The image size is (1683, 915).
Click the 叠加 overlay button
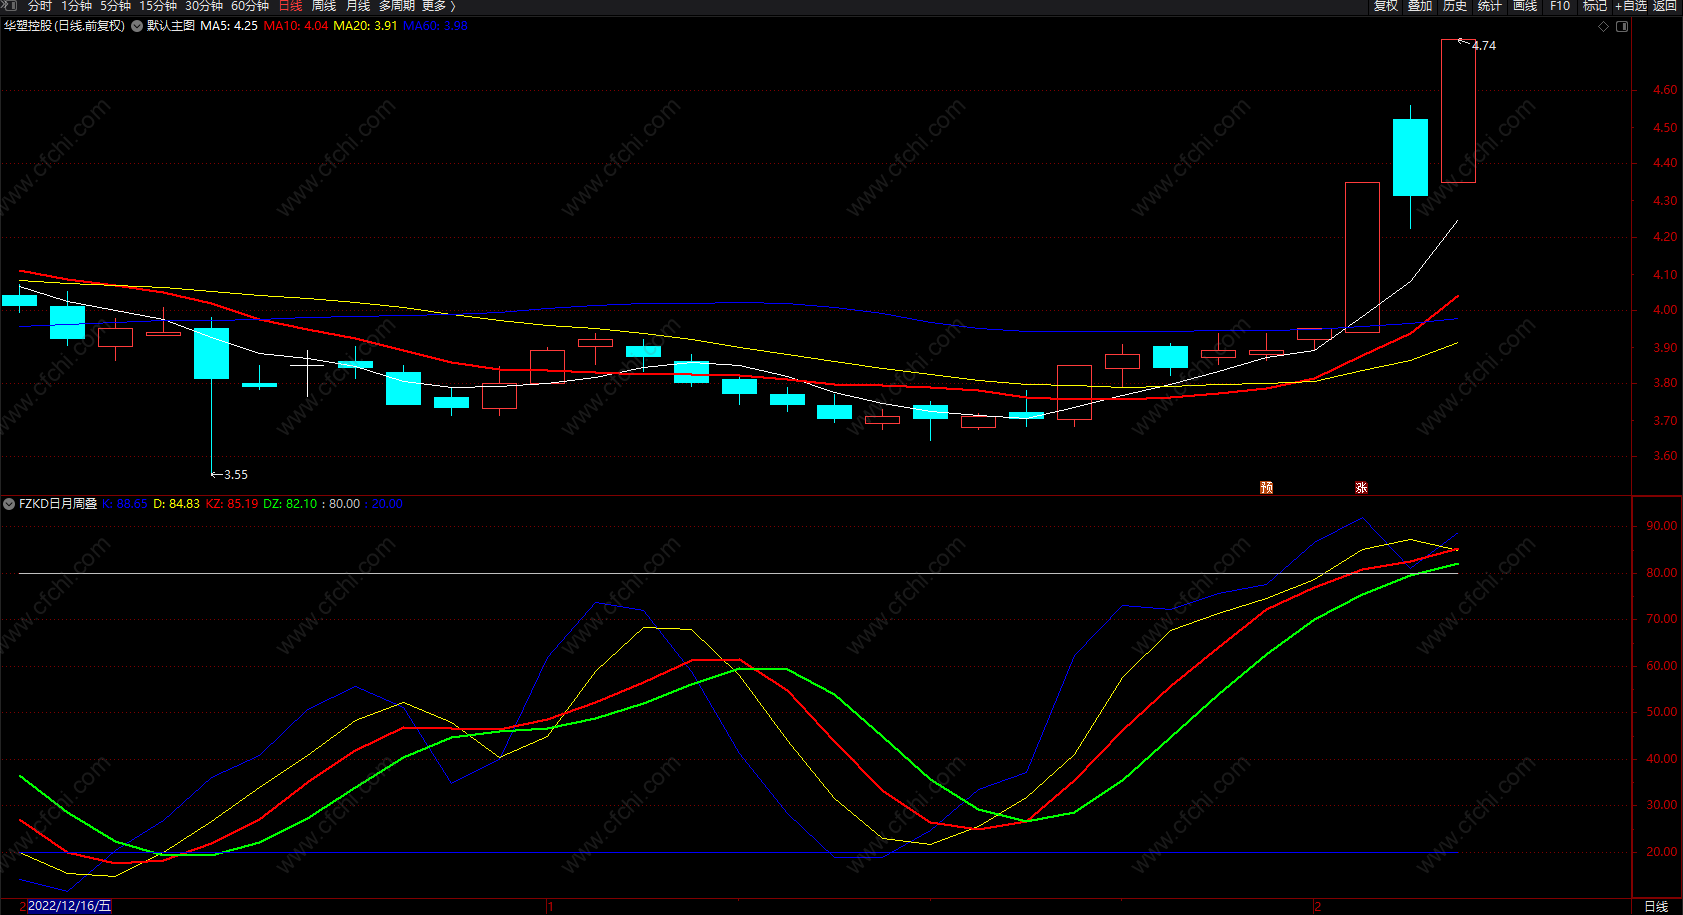pyautogui.click(x=1420, y=6)
